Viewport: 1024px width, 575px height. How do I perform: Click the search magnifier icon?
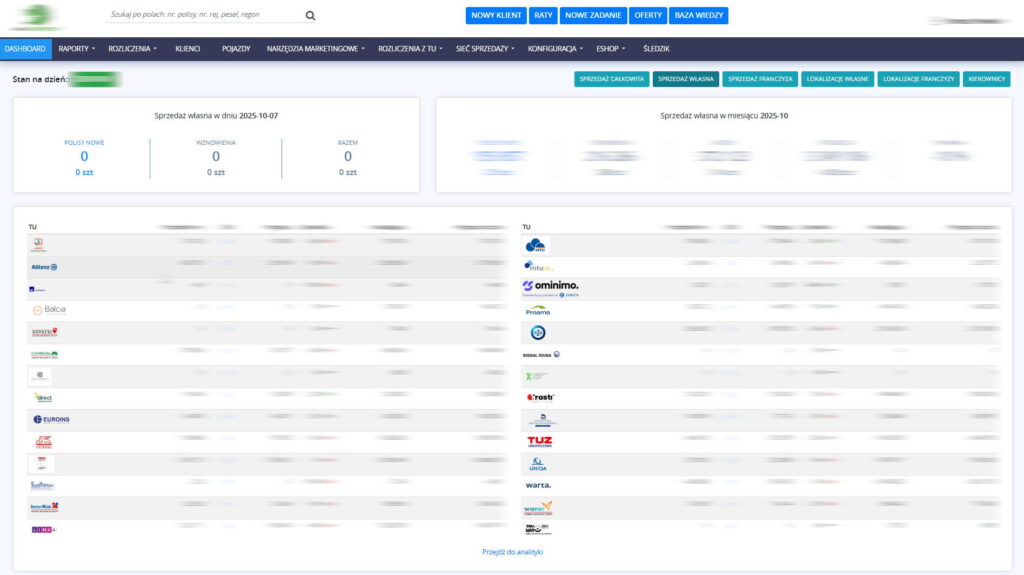coord(310,16)
